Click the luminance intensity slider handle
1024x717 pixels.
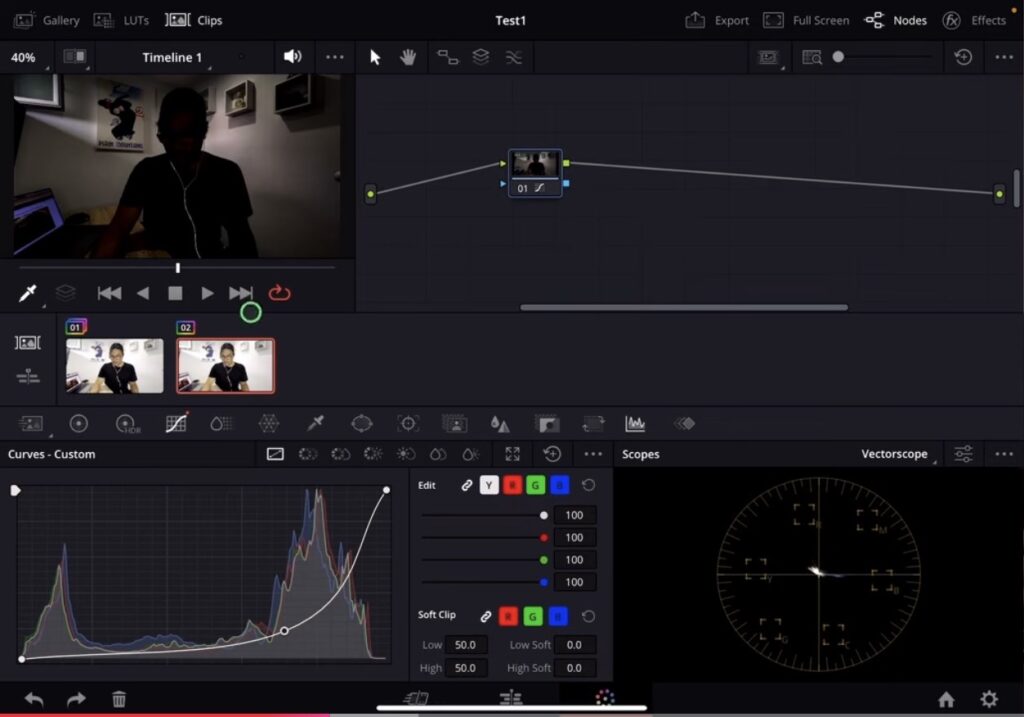[544, 515]
